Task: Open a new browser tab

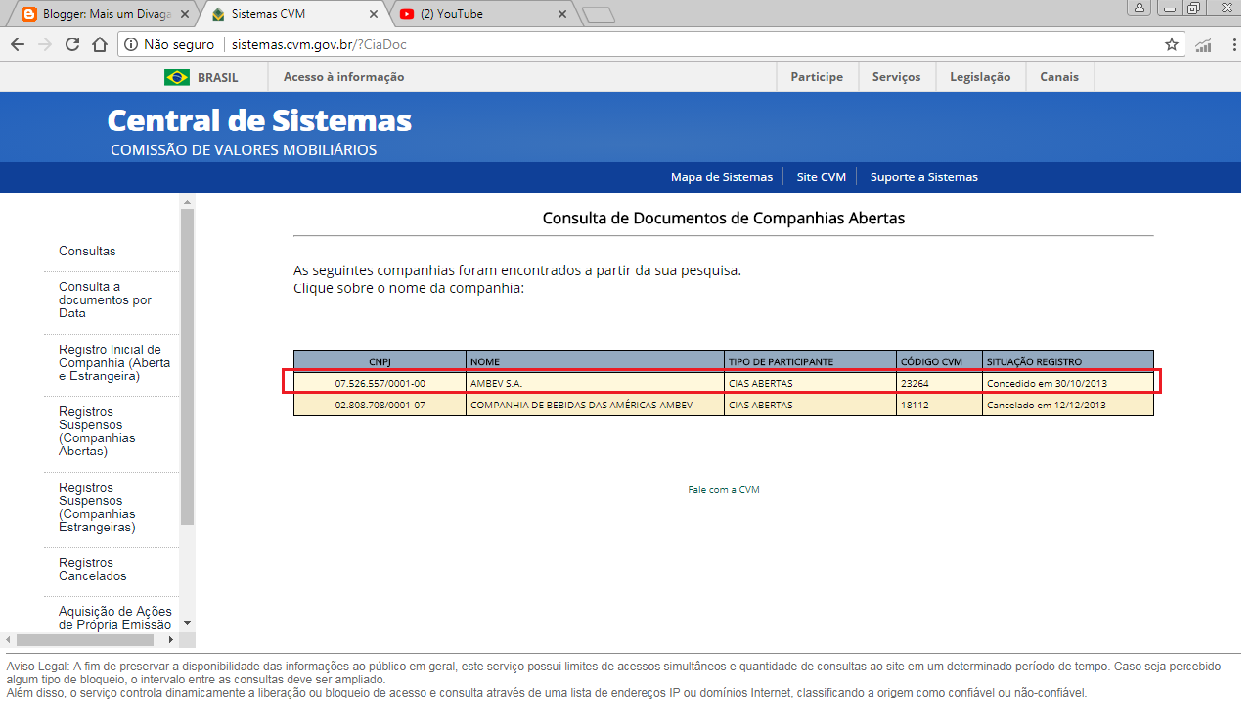Action: 598,15
